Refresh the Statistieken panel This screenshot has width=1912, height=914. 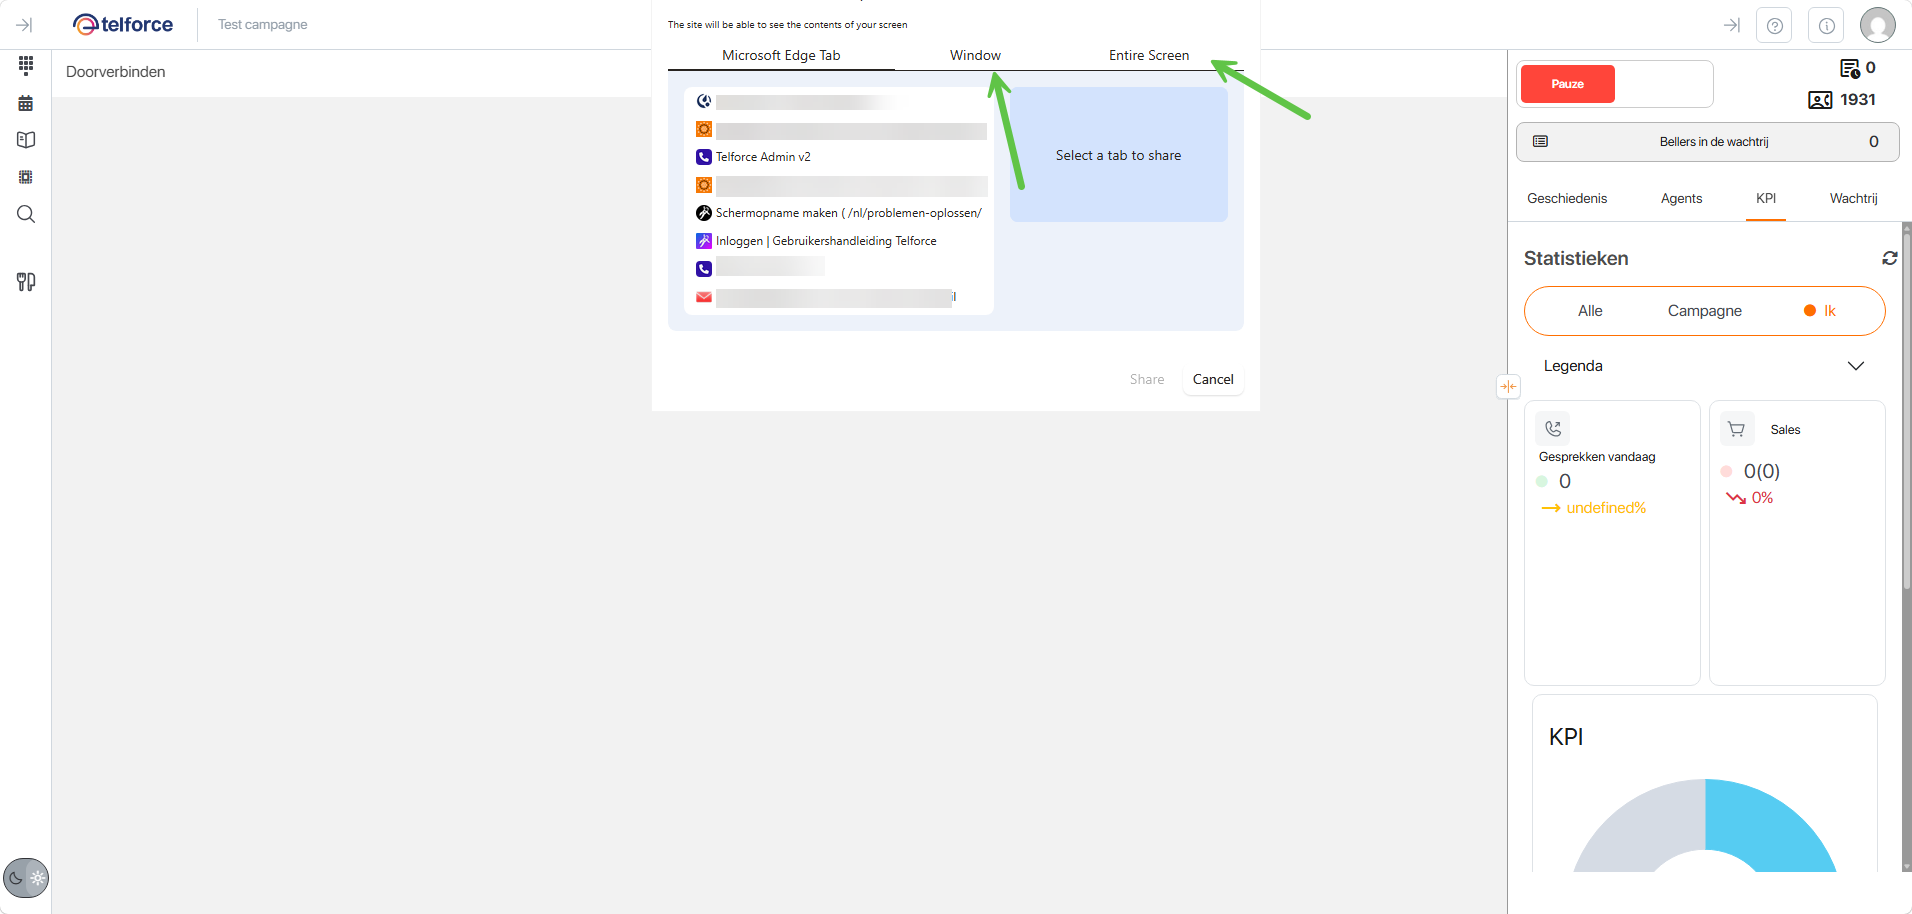[x=1889, y=258]
